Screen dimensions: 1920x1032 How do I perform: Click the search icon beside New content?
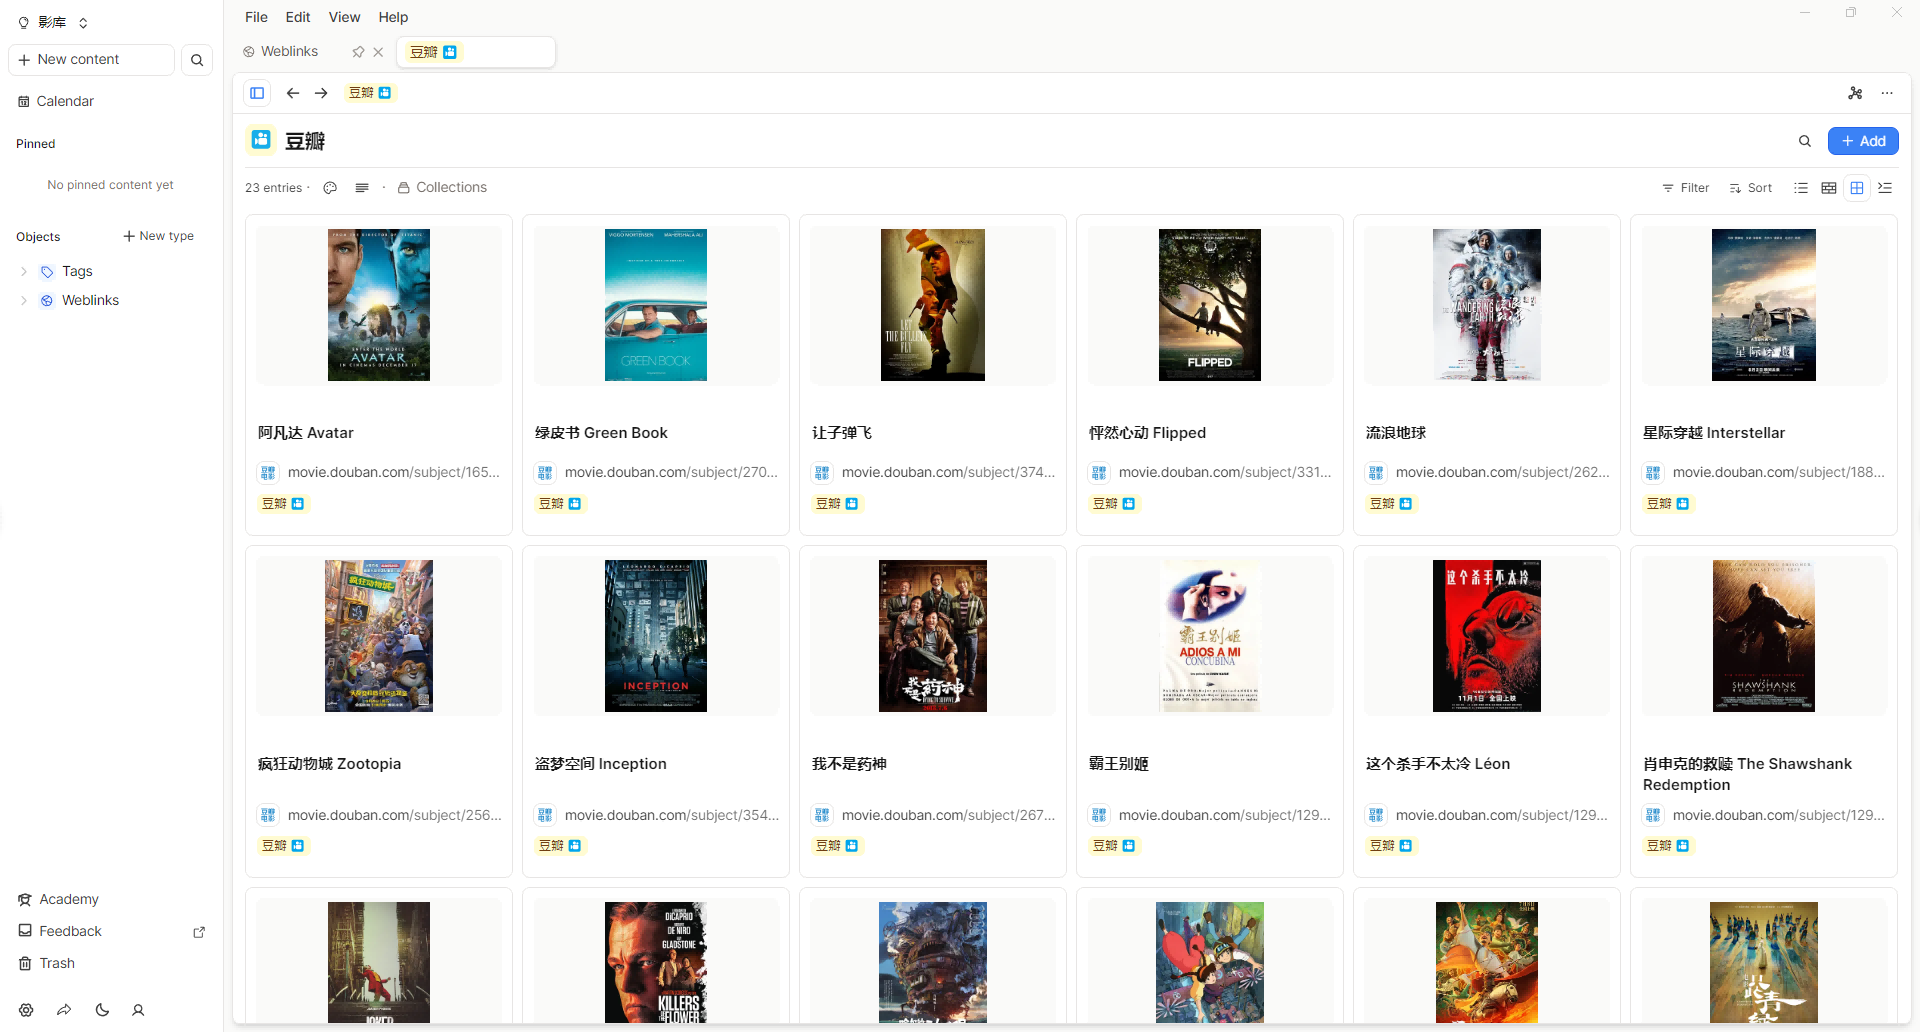(x=197, y=60)
